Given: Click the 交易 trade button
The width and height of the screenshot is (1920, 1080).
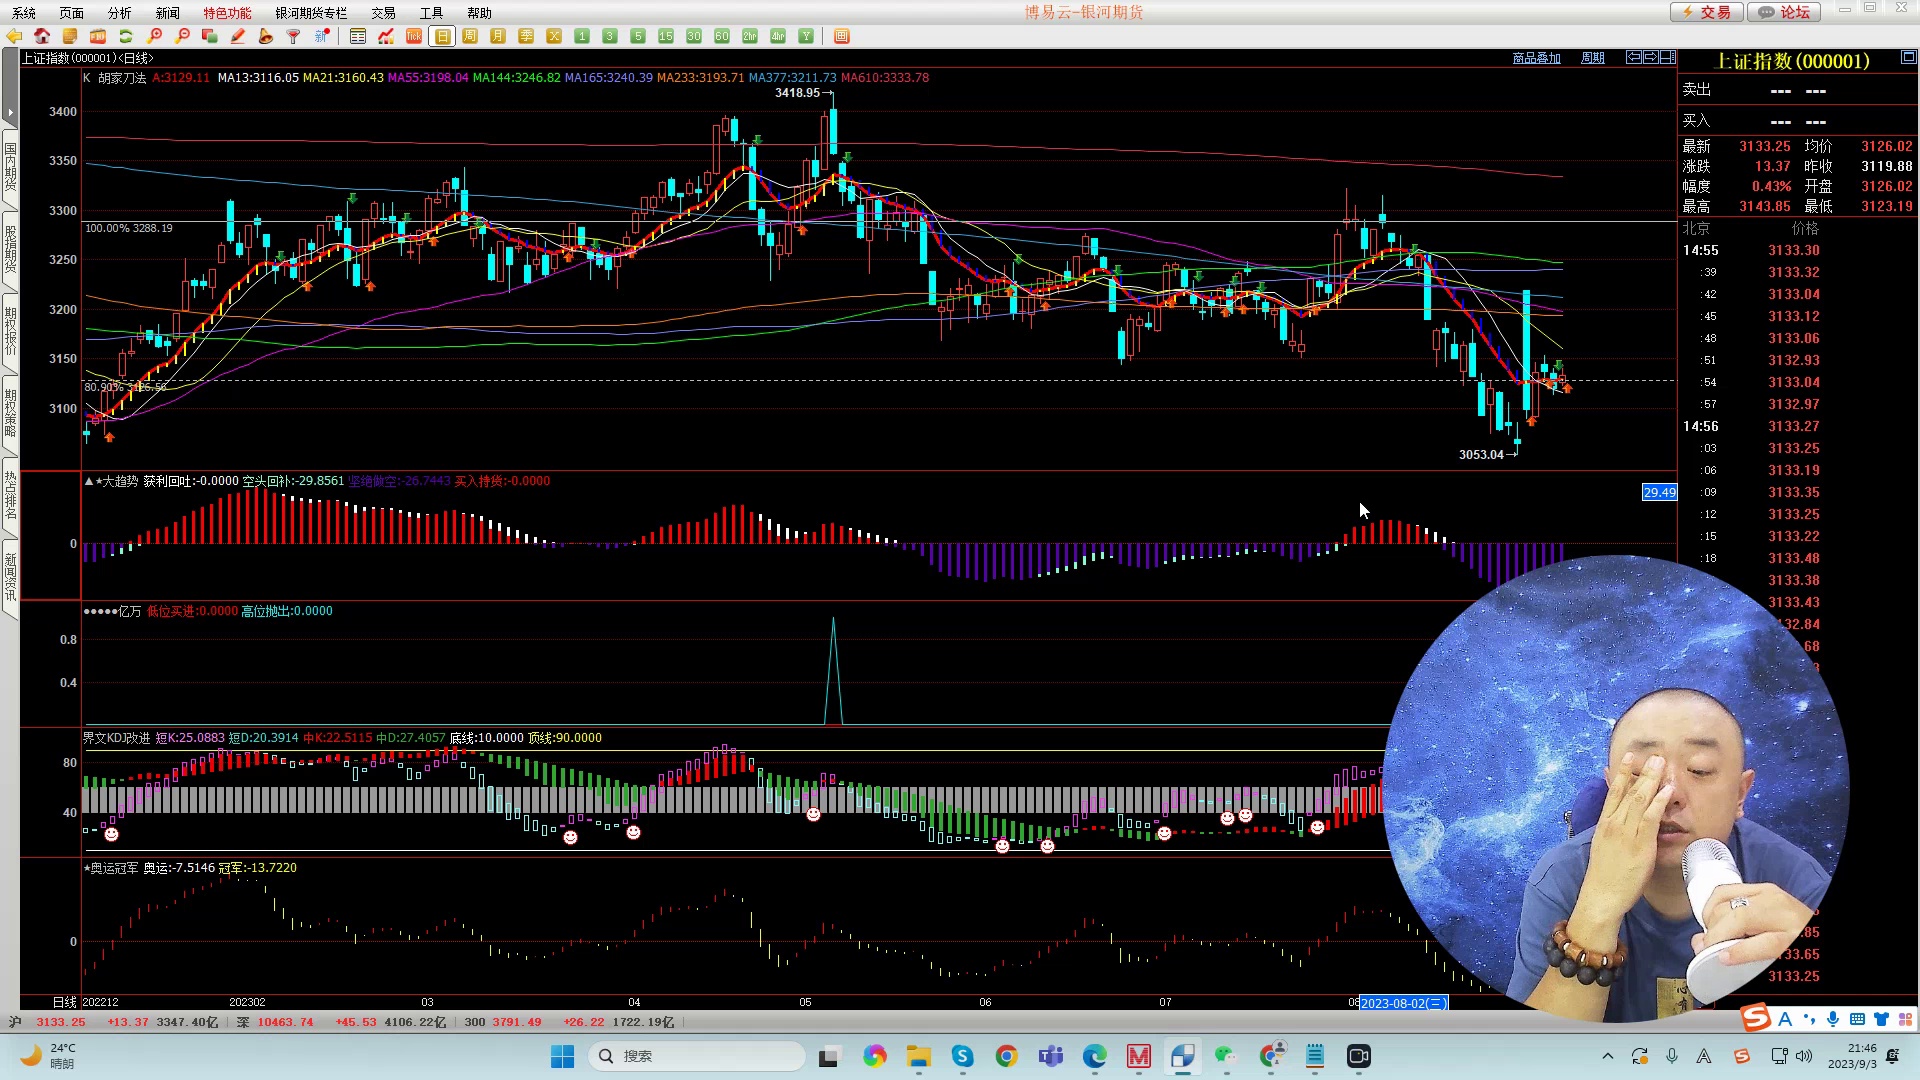Looking at the screenshot, I should click(1707, 12).
